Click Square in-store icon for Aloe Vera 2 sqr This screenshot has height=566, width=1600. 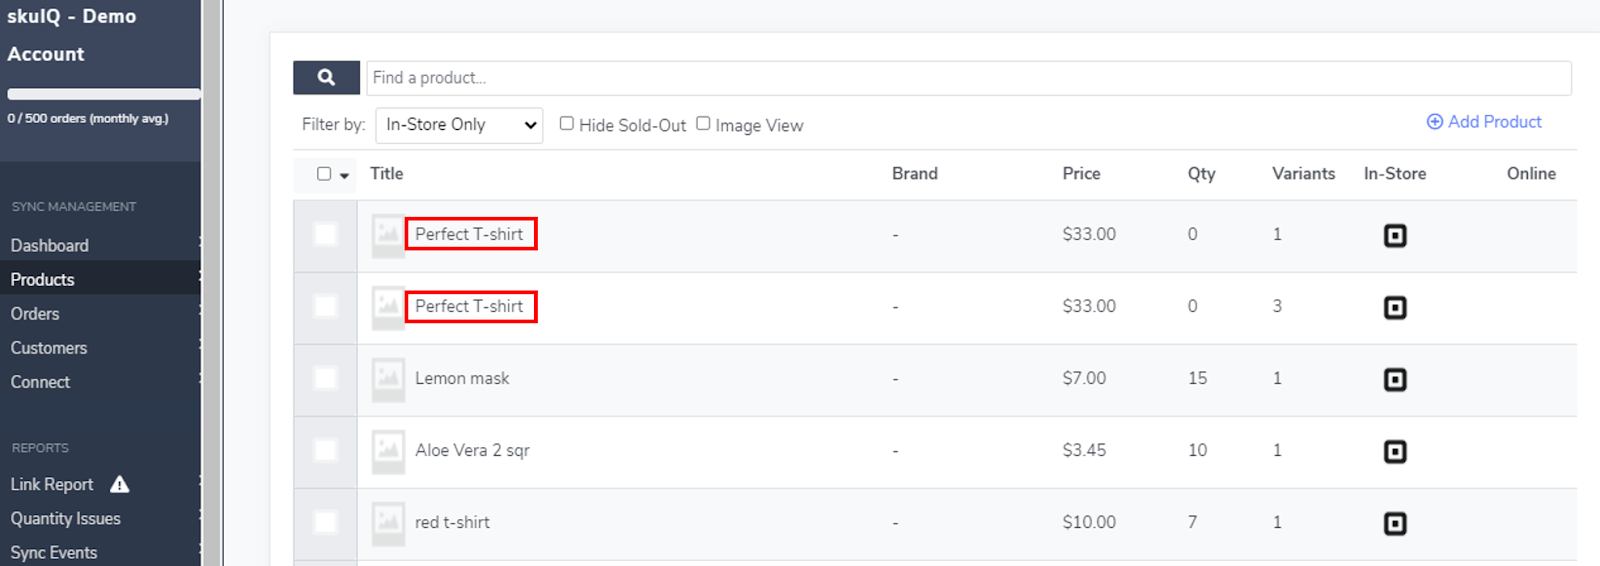click(1395, 452)
